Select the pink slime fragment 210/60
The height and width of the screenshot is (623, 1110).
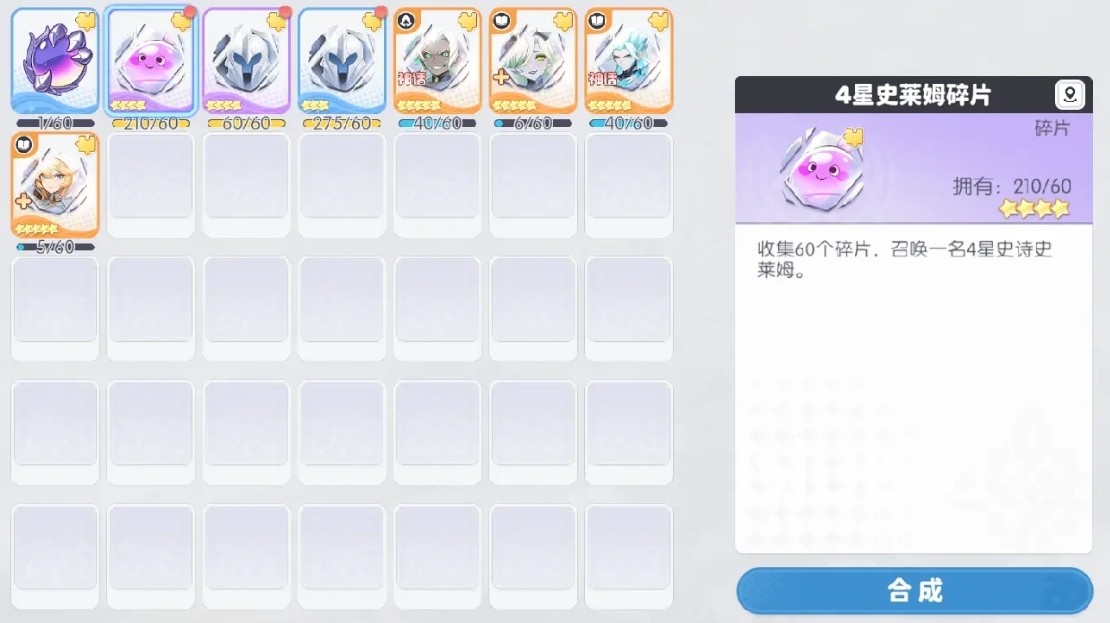[151, 61]
